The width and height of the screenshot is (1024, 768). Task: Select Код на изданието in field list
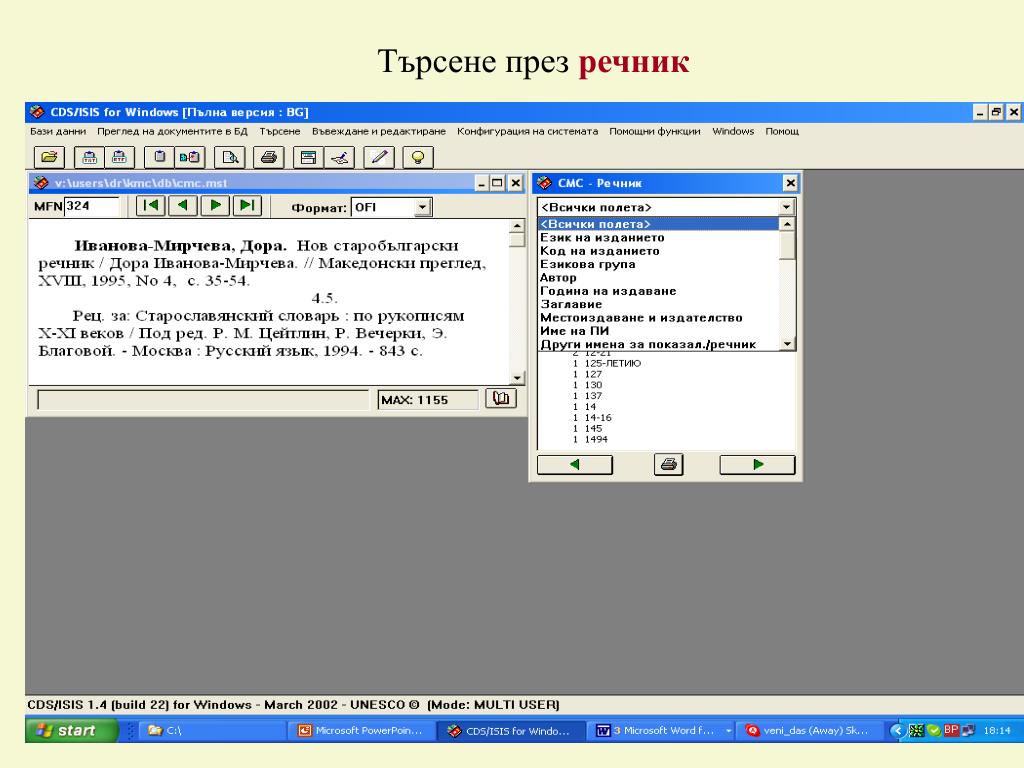(658, 251)
